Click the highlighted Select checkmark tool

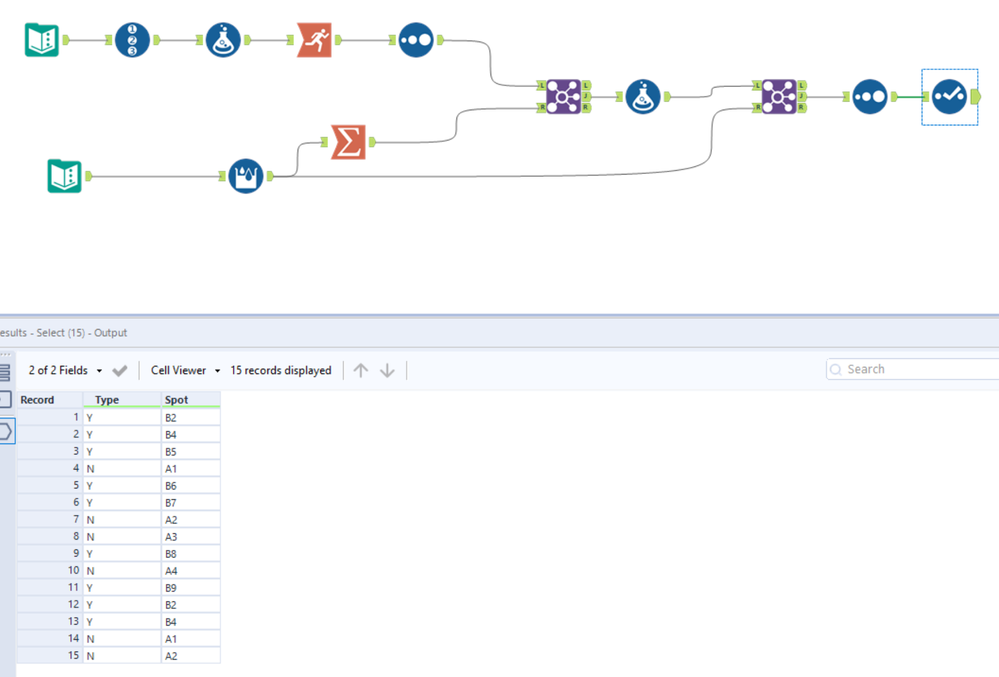[949, 97]
